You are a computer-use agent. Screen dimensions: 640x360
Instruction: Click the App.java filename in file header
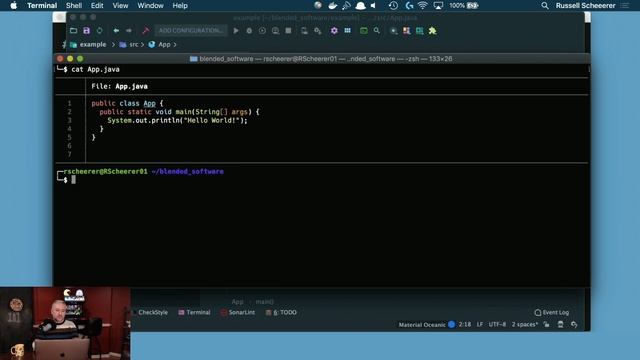131,87
